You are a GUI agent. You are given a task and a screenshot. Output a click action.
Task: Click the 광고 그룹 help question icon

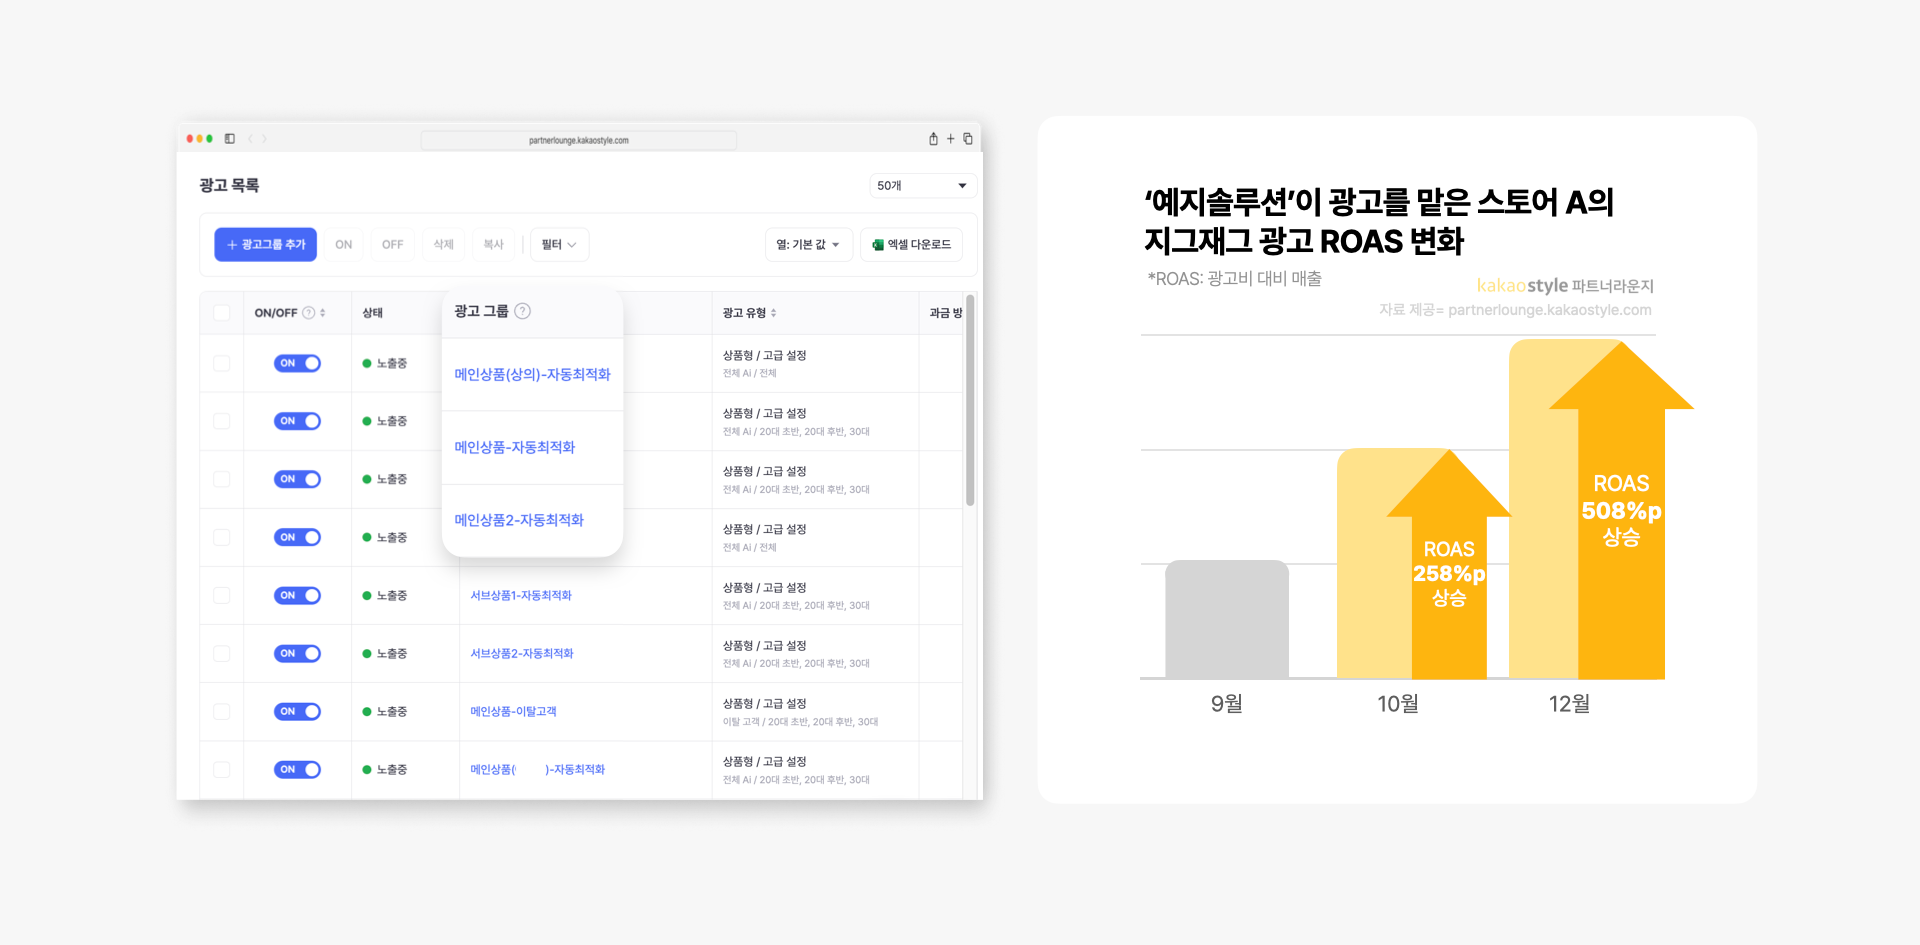tap(522, 311)
